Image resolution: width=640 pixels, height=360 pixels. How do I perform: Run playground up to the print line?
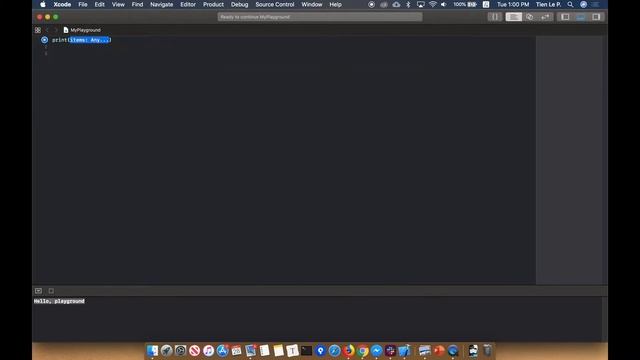[44, 40]
